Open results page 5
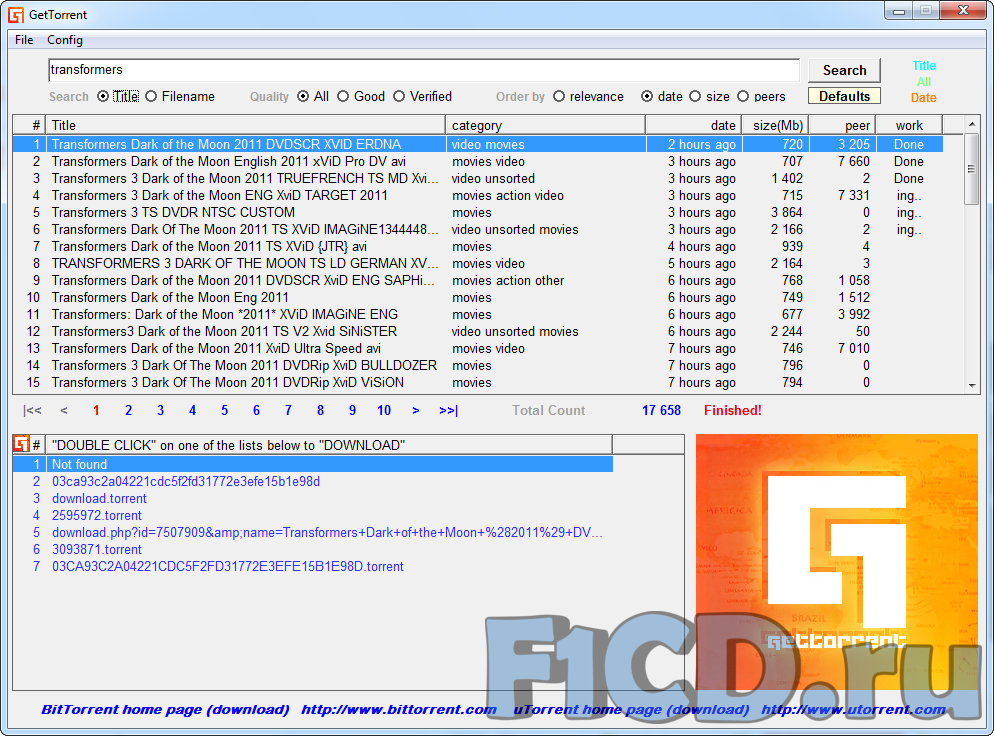Image resolution: width=994 pixels, height=736 pixels. [x=224, y=411]
